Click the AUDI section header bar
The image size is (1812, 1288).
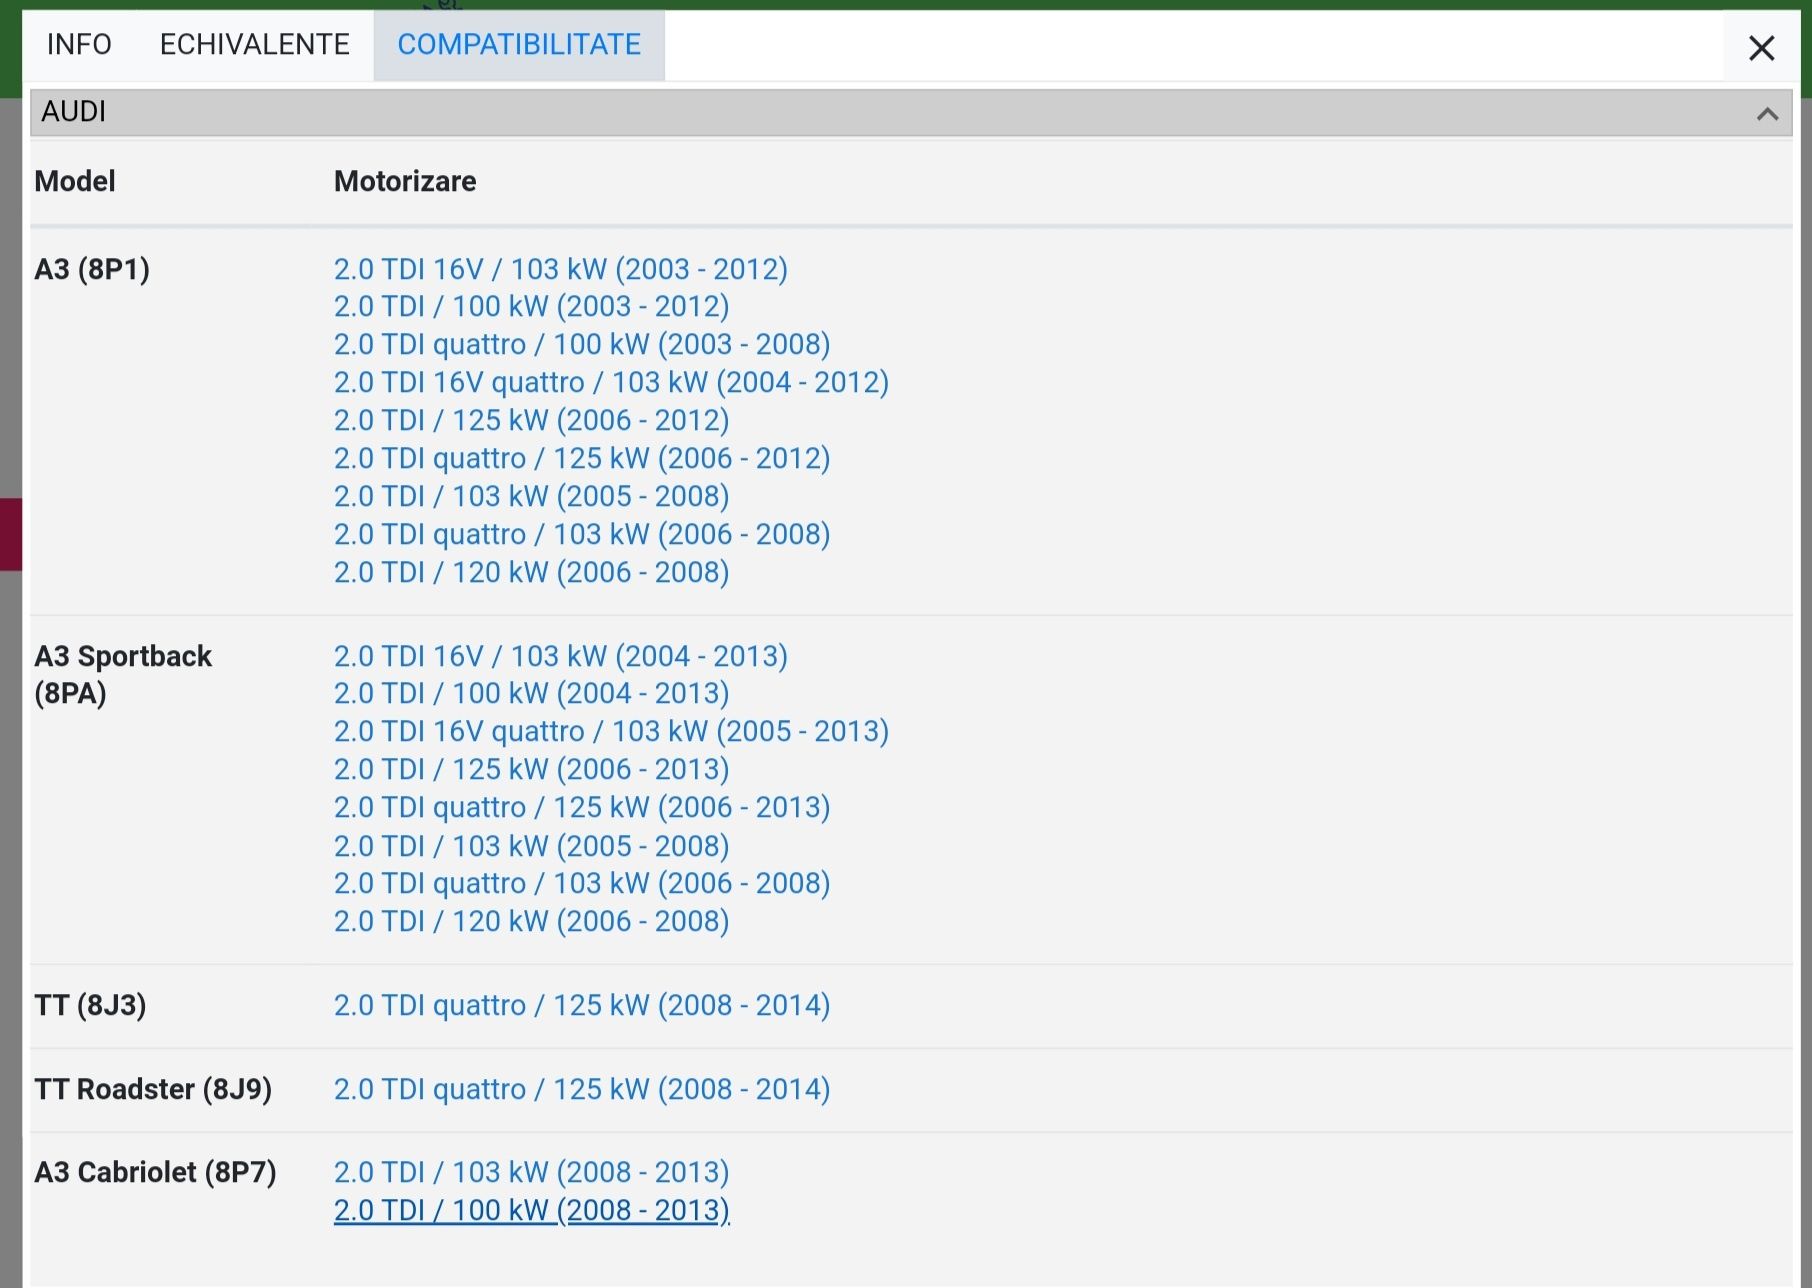point(910,113)
